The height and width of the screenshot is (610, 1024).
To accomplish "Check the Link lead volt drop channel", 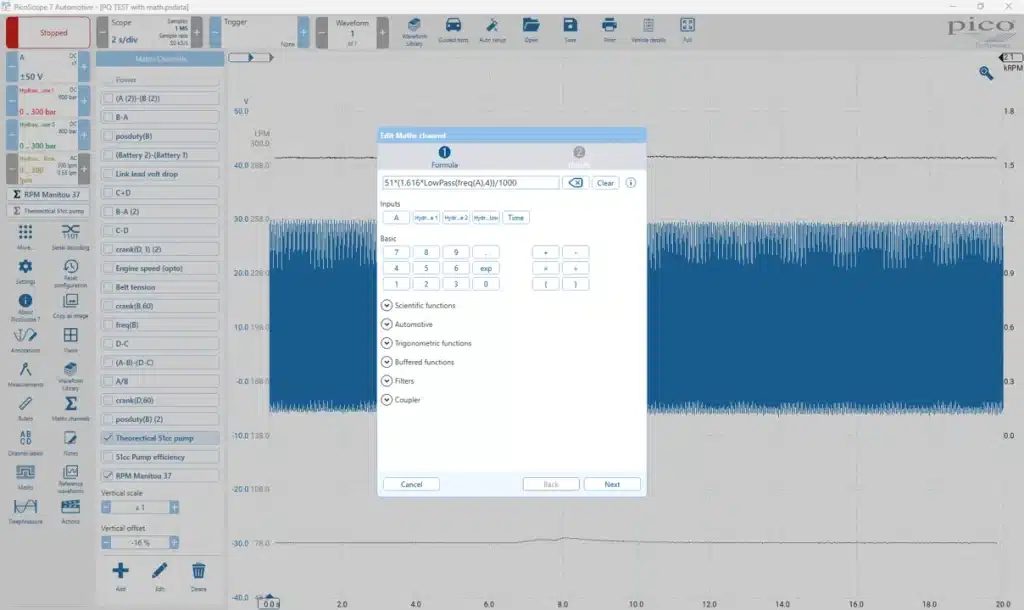I will click(x=108, y=174).
